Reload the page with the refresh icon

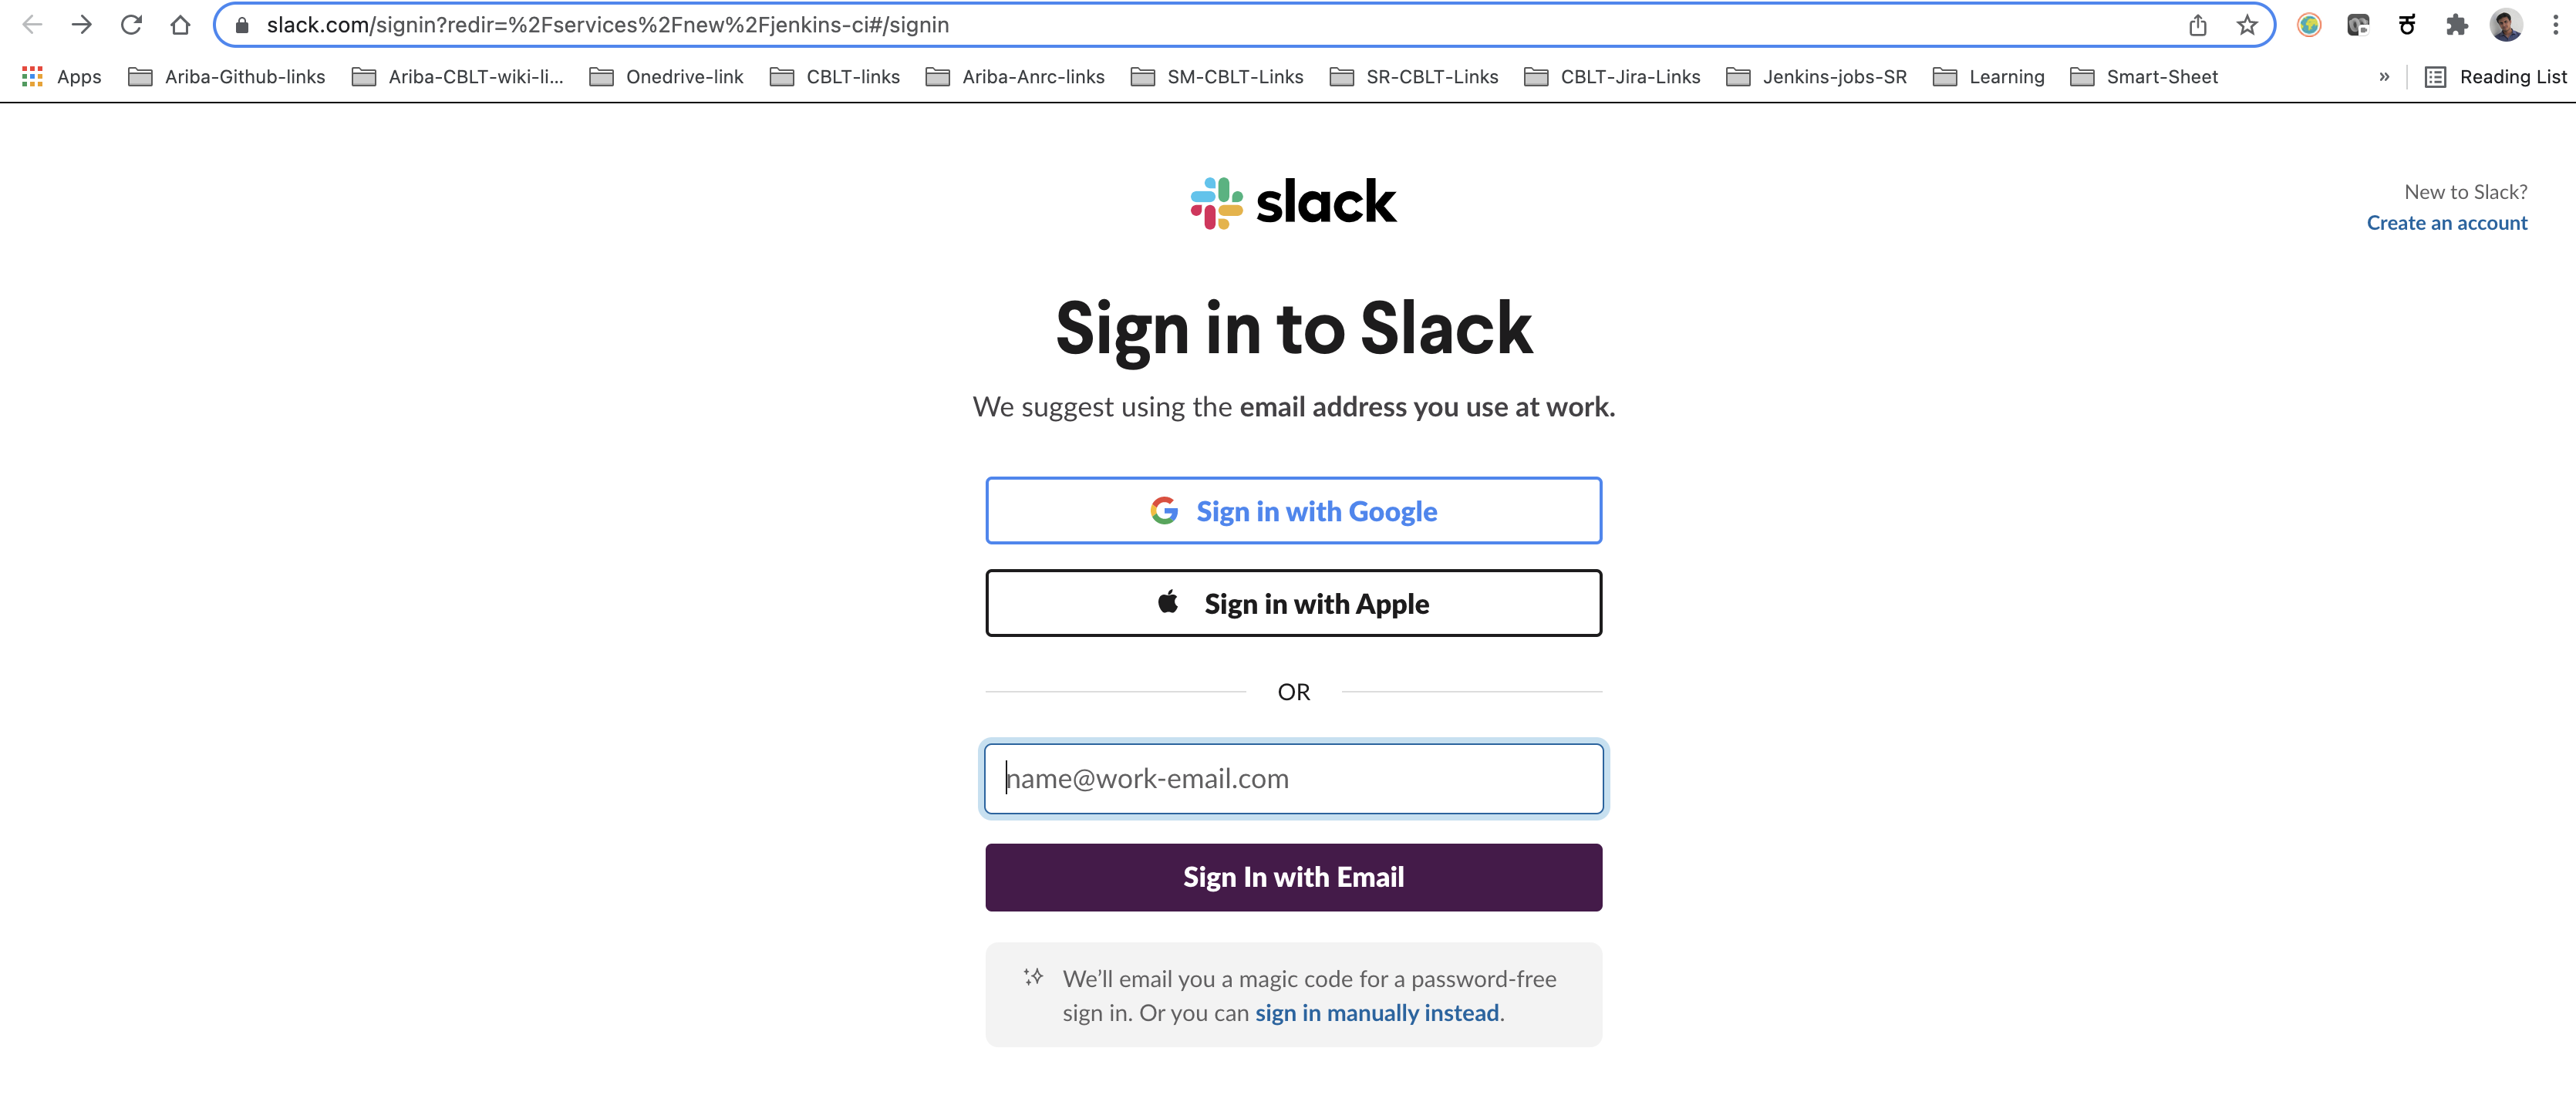(131, 25)
